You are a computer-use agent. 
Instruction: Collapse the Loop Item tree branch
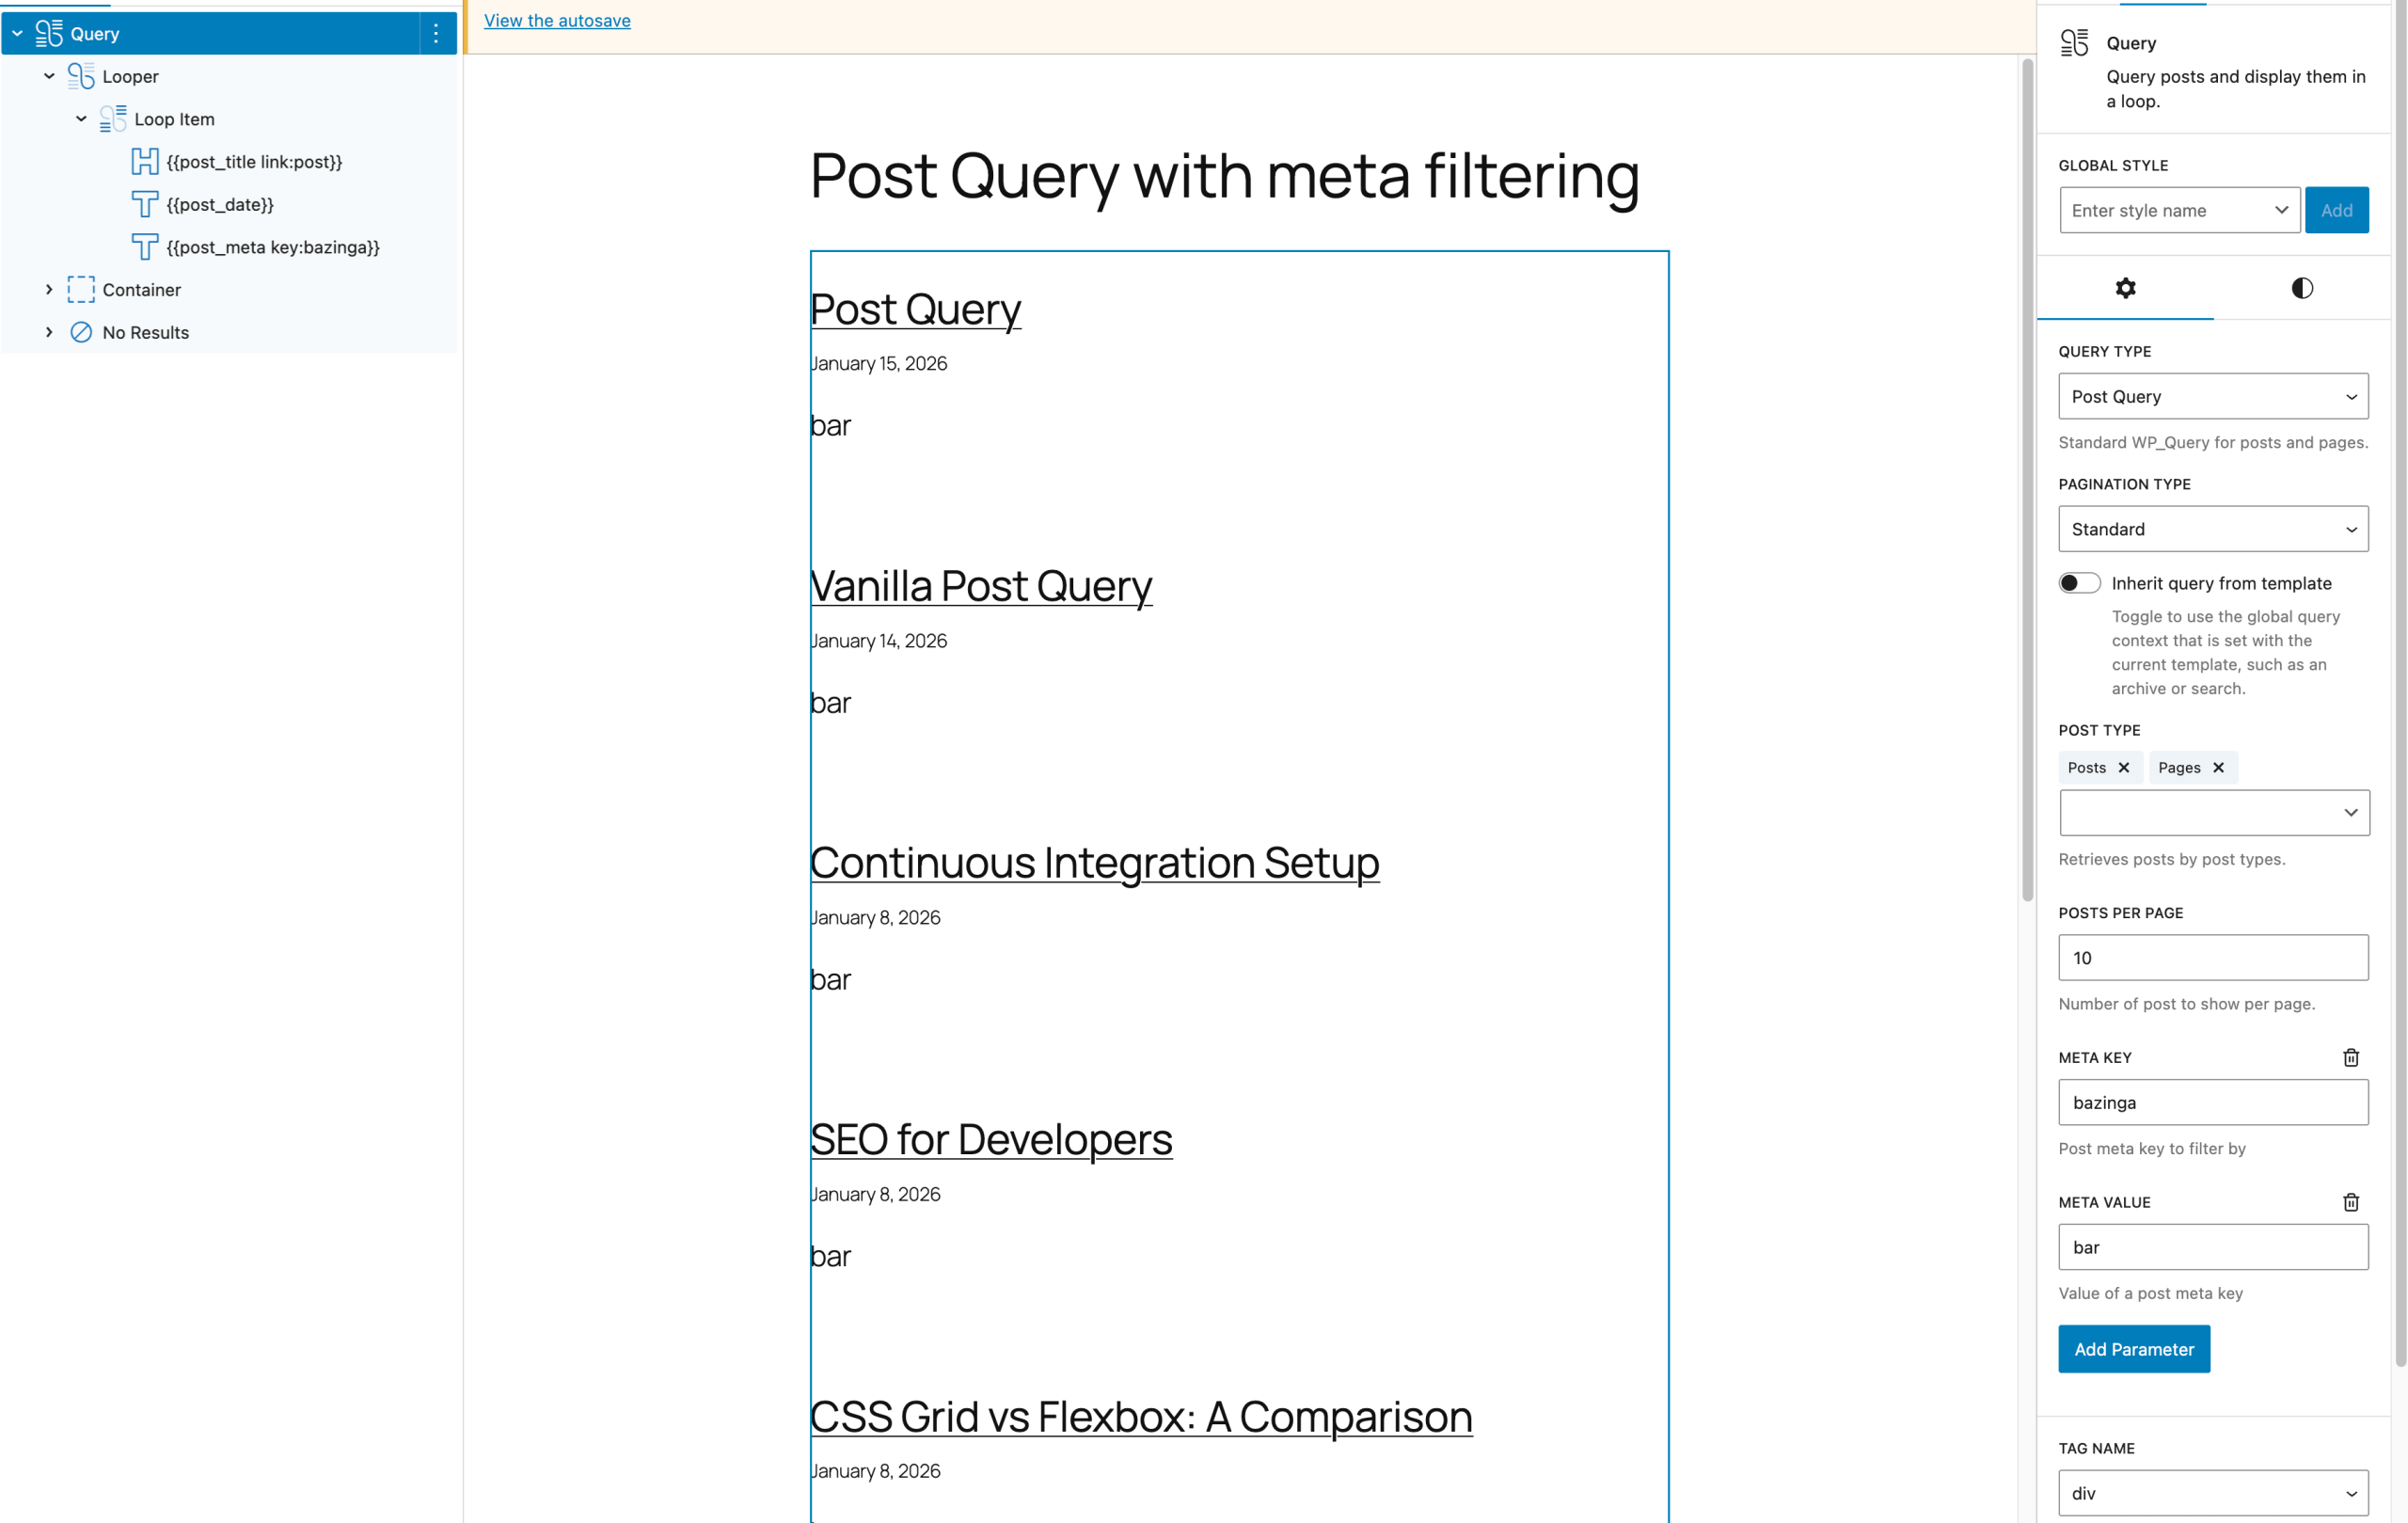[81, 118]
